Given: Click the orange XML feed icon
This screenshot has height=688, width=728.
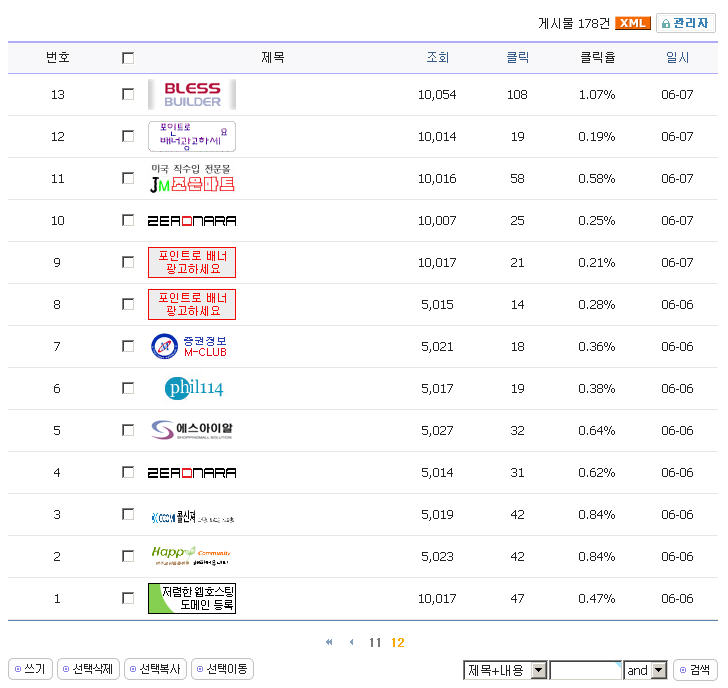Looking at the screenshot, I should 633,23.
